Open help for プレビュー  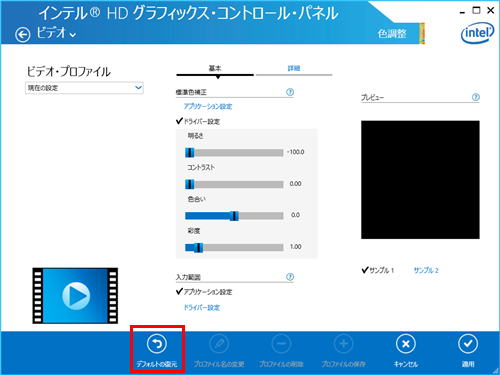[476, 97]
